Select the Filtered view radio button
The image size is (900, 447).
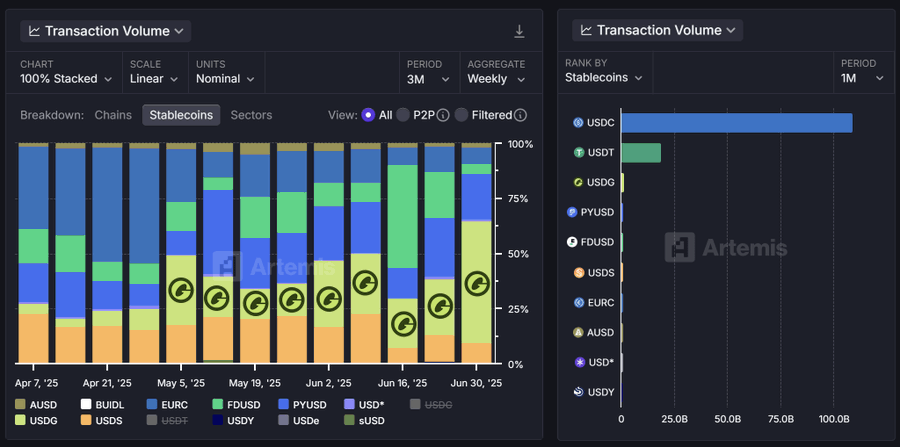pos(461,115)
